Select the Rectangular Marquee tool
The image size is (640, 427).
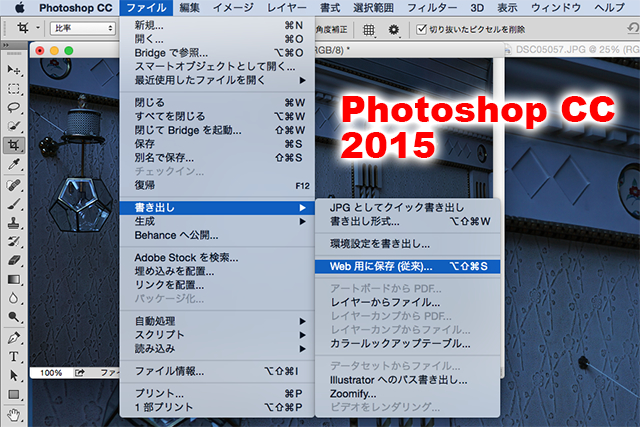15,88
